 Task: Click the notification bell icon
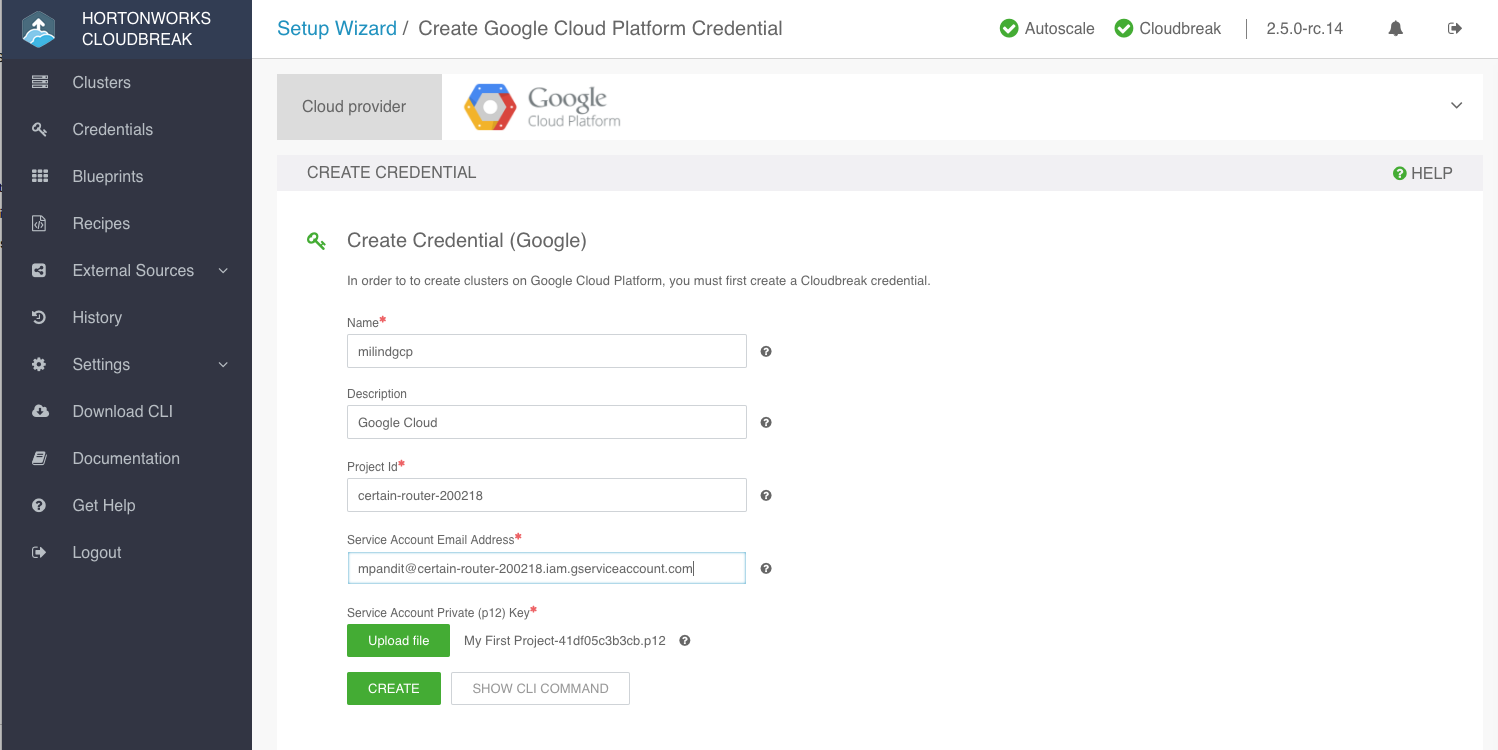[1396, 28]
